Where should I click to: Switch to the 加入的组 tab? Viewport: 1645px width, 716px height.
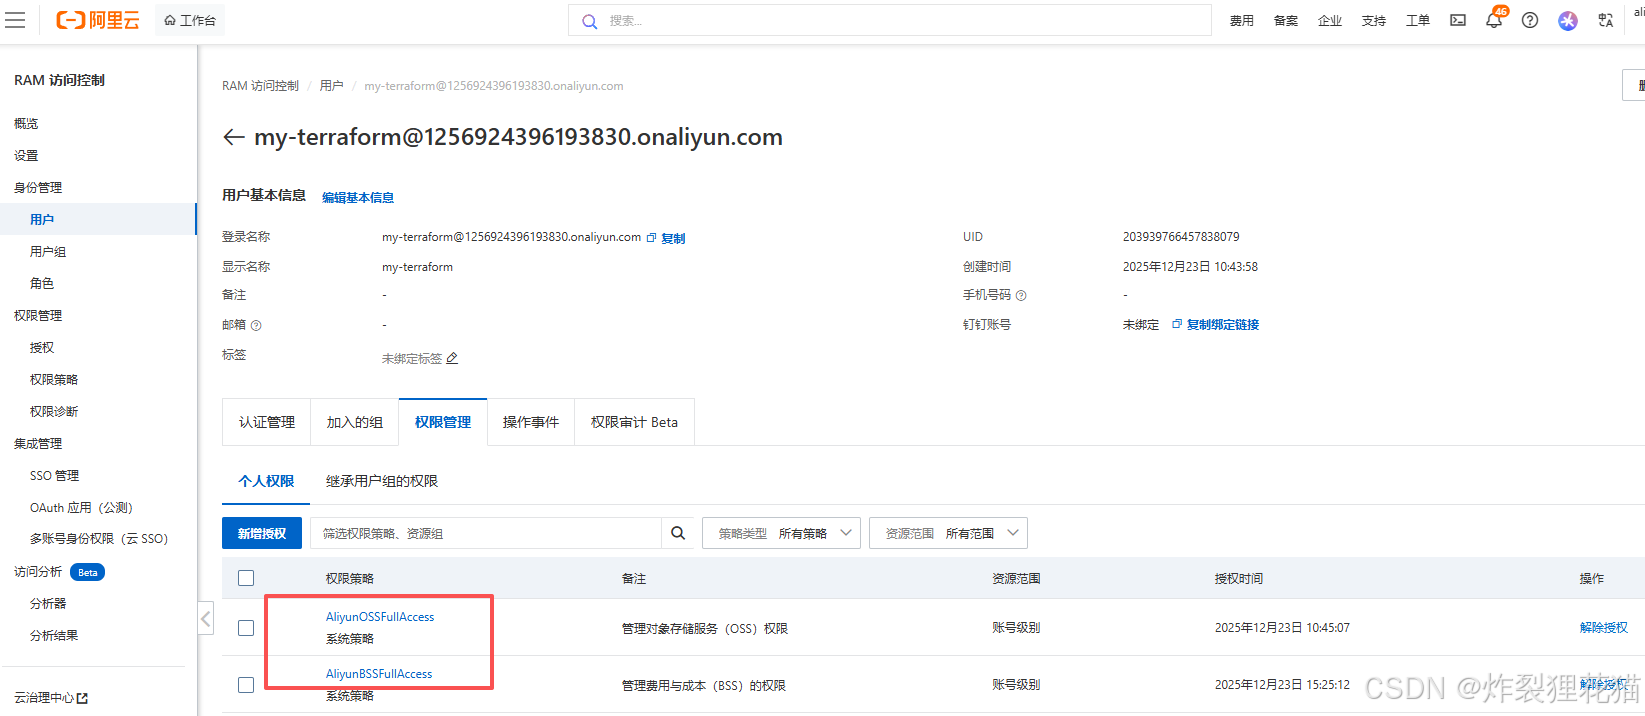pyautogui.click(x=355, y=422)
